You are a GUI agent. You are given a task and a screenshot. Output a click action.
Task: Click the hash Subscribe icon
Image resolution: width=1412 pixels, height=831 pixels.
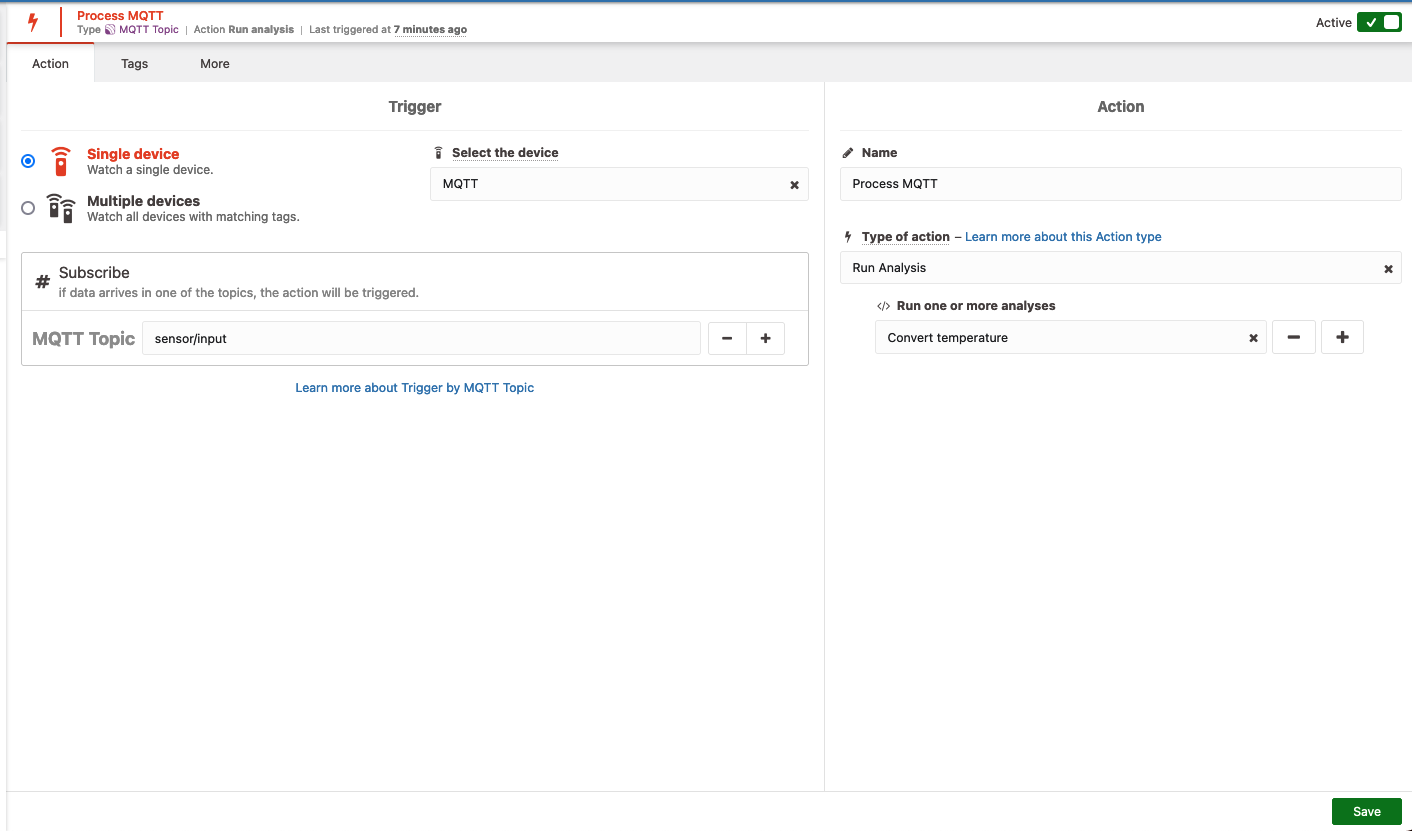tap(43, 282)
